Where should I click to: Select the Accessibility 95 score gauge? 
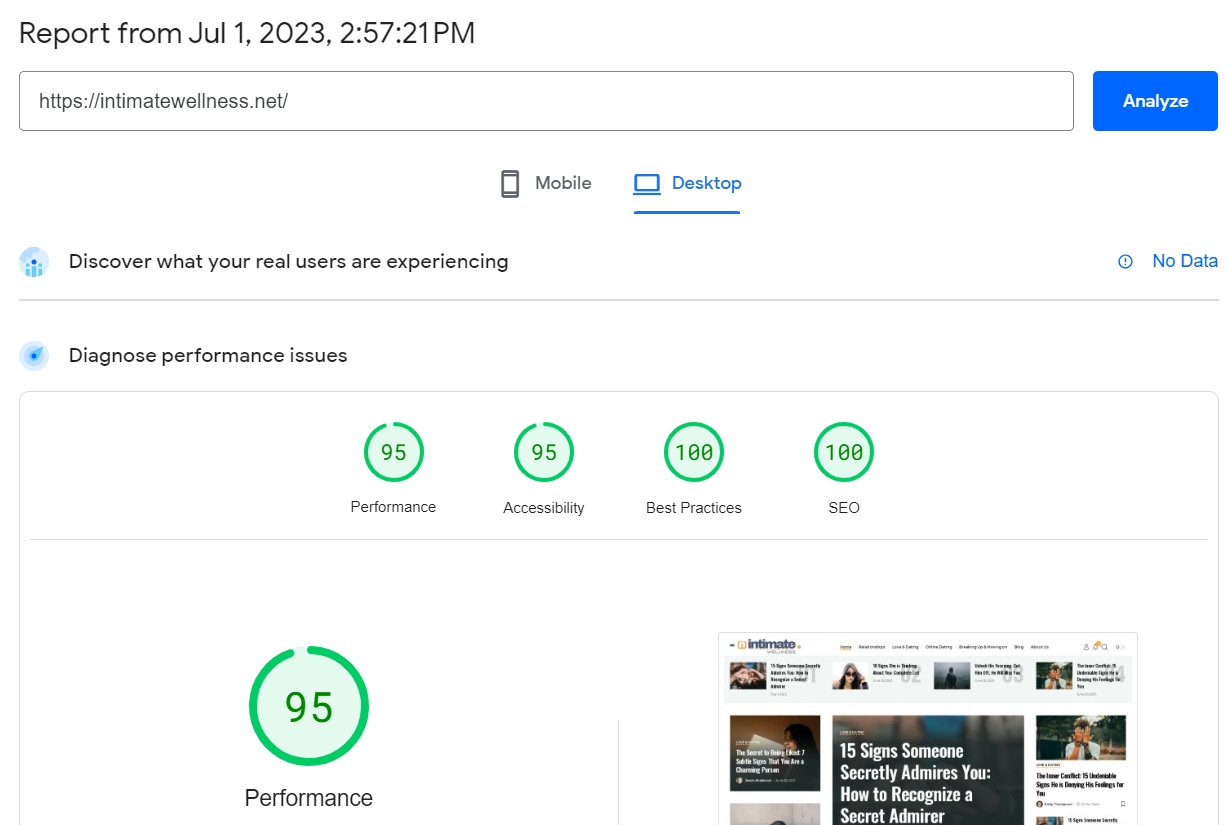(x=543, y=452)
